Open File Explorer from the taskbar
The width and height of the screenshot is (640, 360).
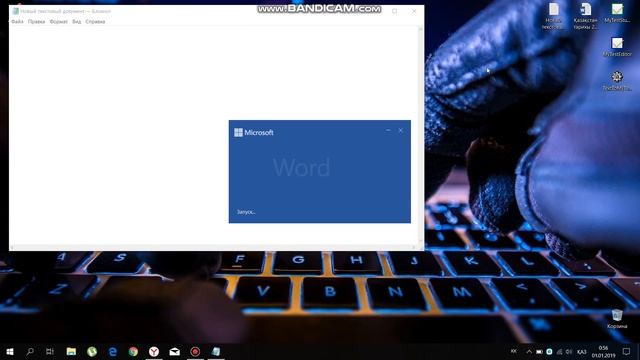pyautogui.click(x=71, y=351)
